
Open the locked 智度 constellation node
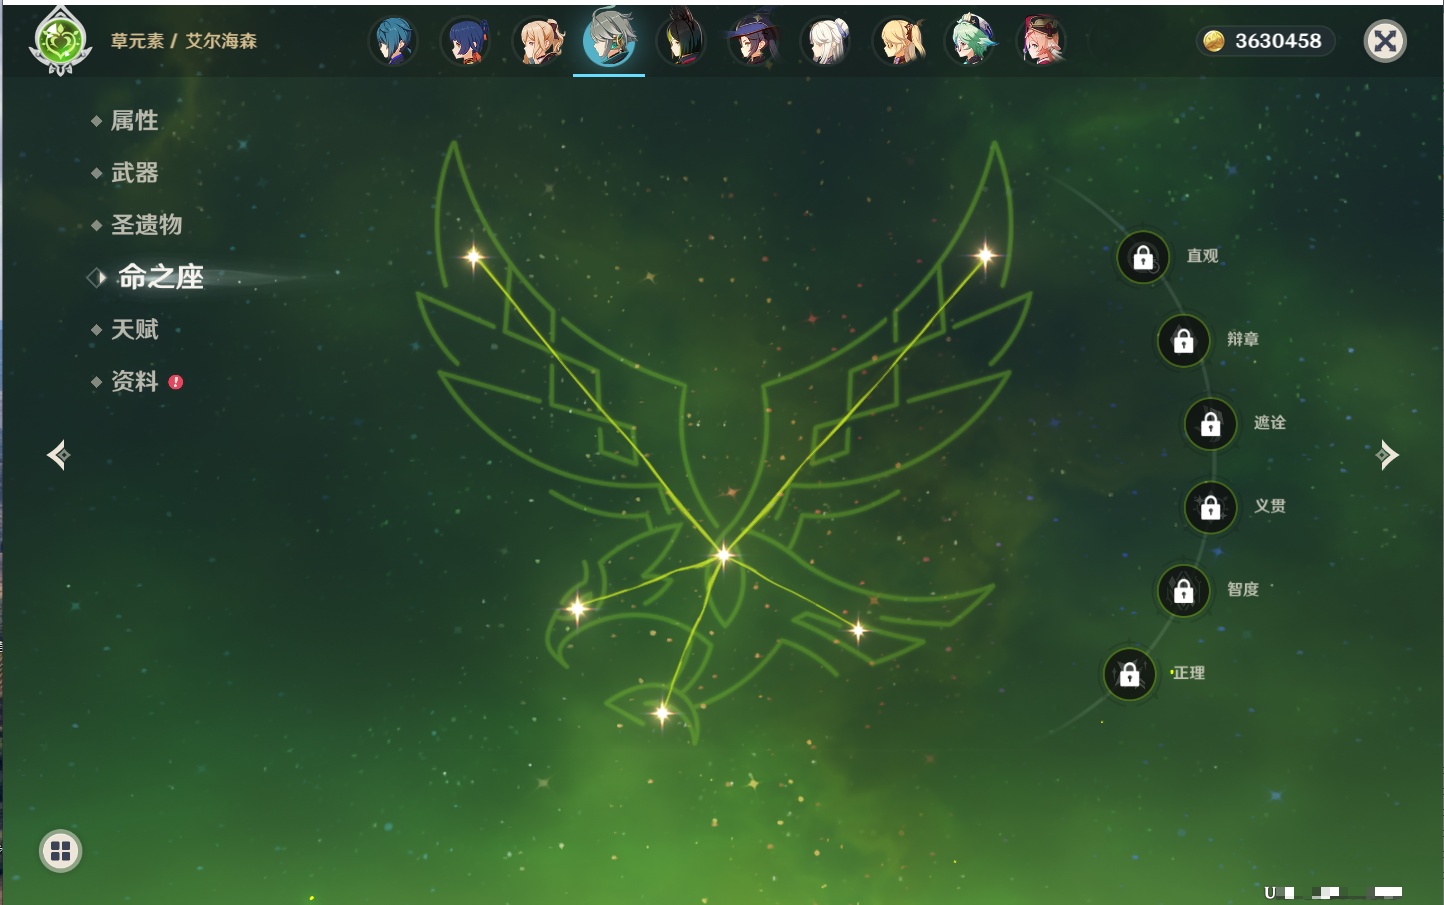1183,590
